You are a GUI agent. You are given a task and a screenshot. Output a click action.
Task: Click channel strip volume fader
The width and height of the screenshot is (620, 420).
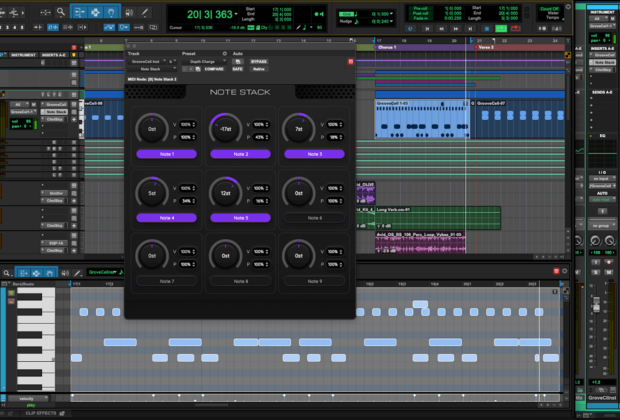coord(596,305)
